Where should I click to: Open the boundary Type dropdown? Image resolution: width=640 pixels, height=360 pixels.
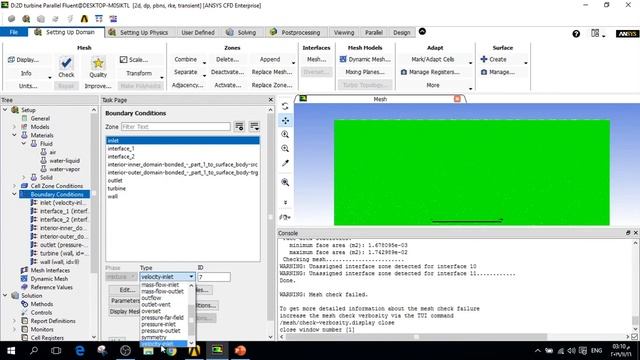pyautogui.click(x=167, y=277)
